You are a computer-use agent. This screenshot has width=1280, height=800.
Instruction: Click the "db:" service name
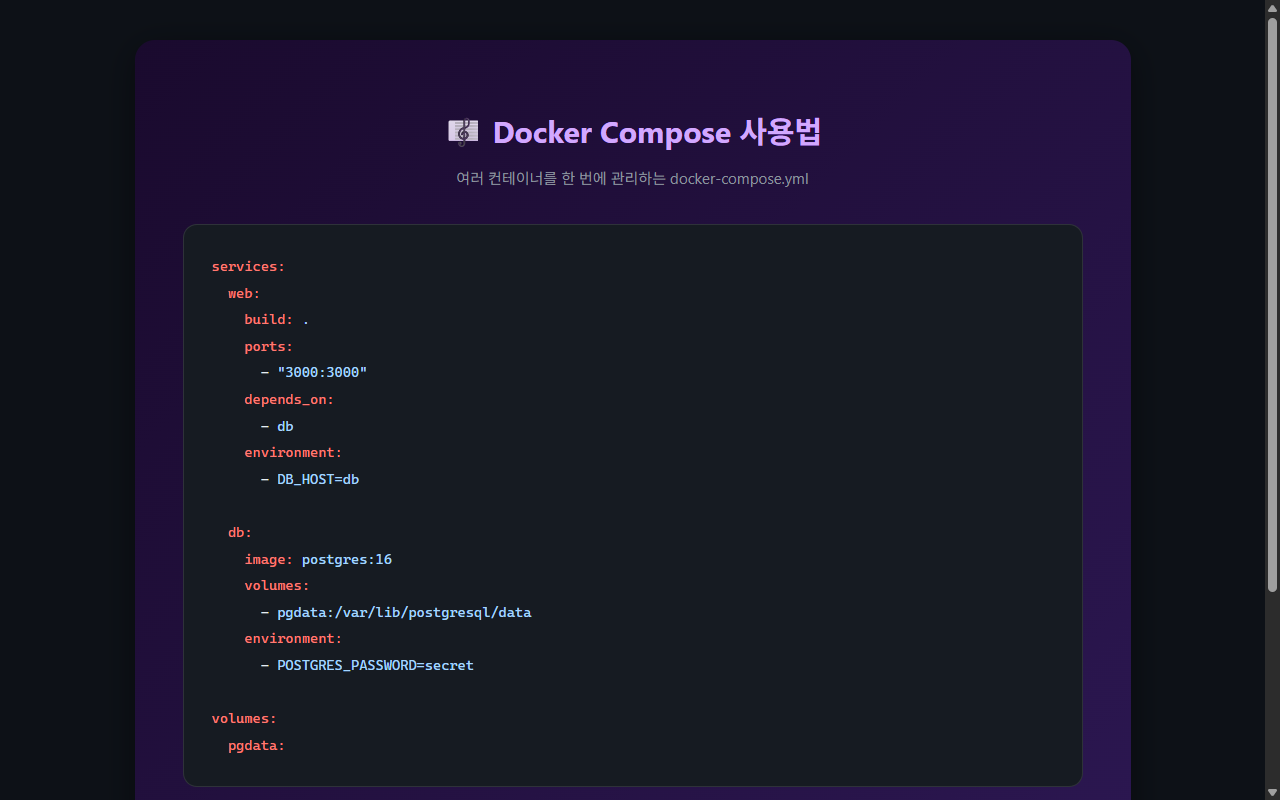[239, 532]
